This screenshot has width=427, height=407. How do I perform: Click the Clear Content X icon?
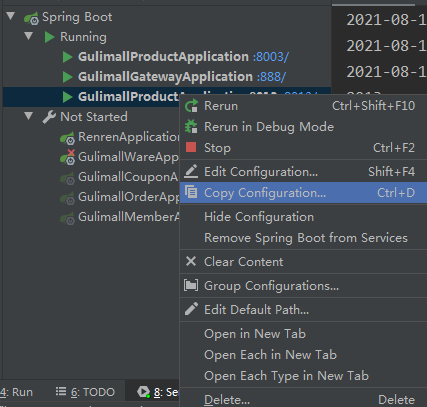pos(191,261)
